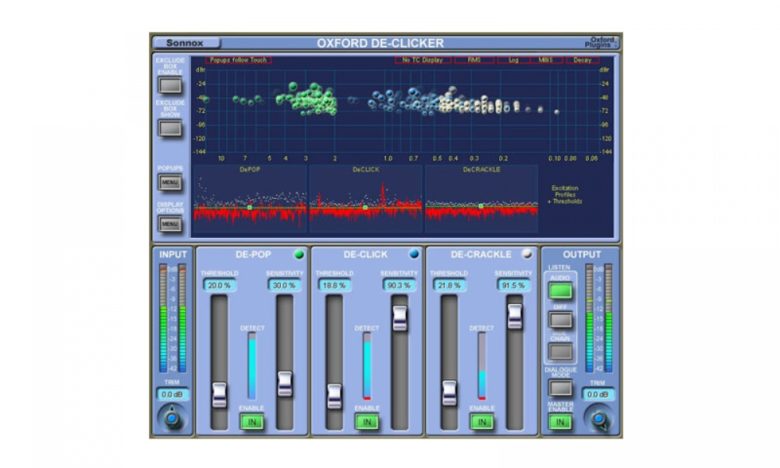Click the DePOP excitation profile graph

[250, 202]
